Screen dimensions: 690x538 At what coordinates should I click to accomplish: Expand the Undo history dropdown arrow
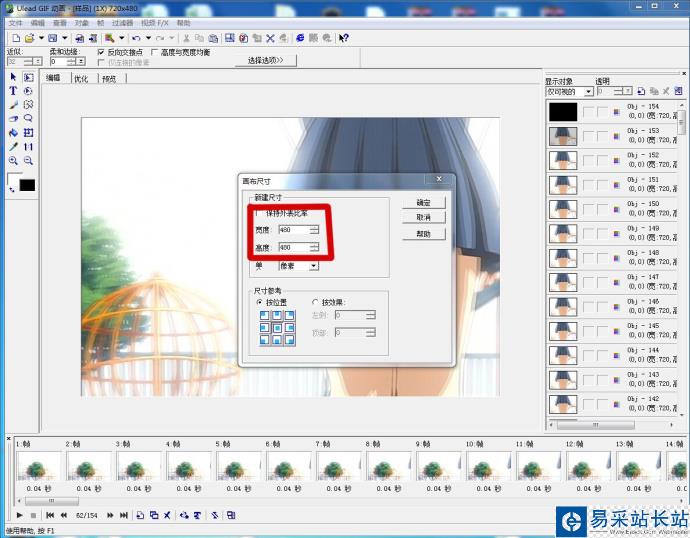149,38
